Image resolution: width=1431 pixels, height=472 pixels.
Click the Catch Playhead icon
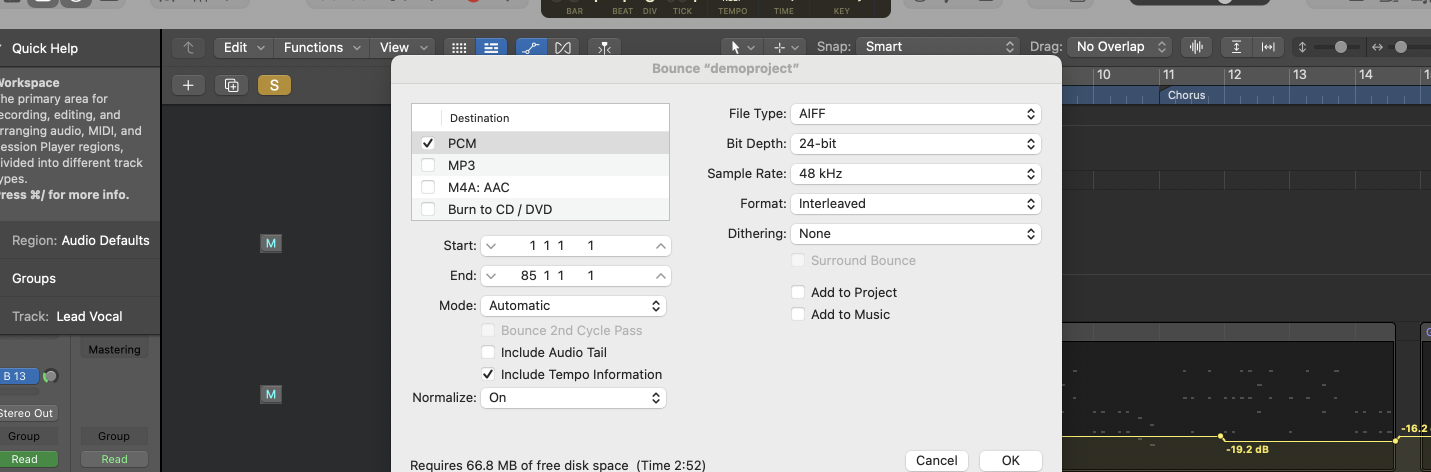tap(604, 47)
